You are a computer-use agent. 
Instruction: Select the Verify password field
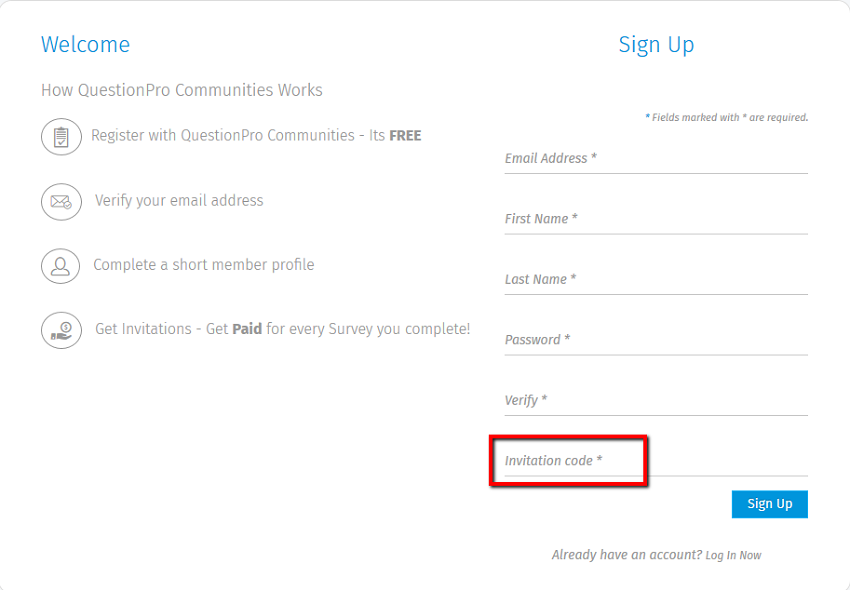tap(656, 401)
